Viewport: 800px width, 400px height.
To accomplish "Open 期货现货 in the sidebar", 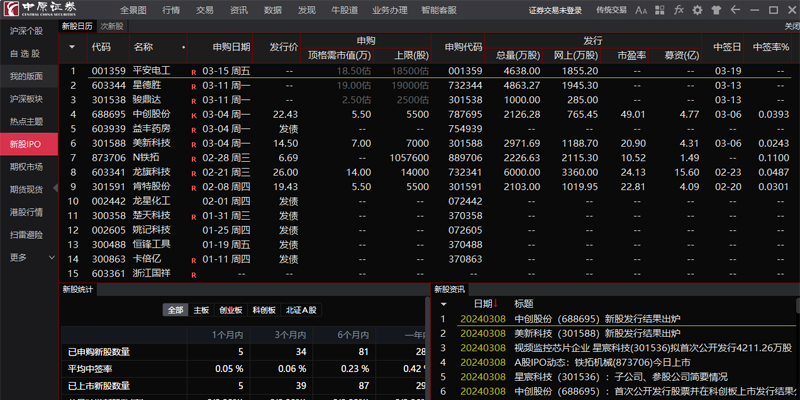I will [x=29, y=189].
